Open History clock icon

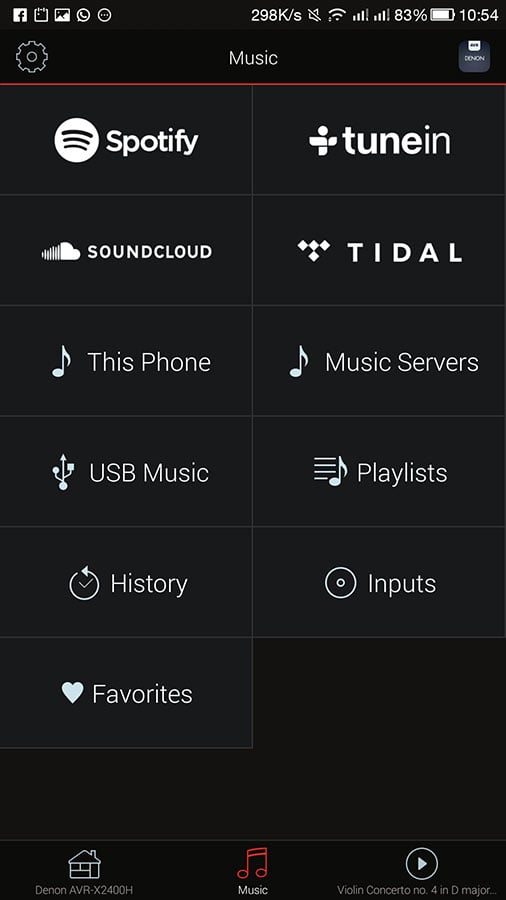coord(84,583)
